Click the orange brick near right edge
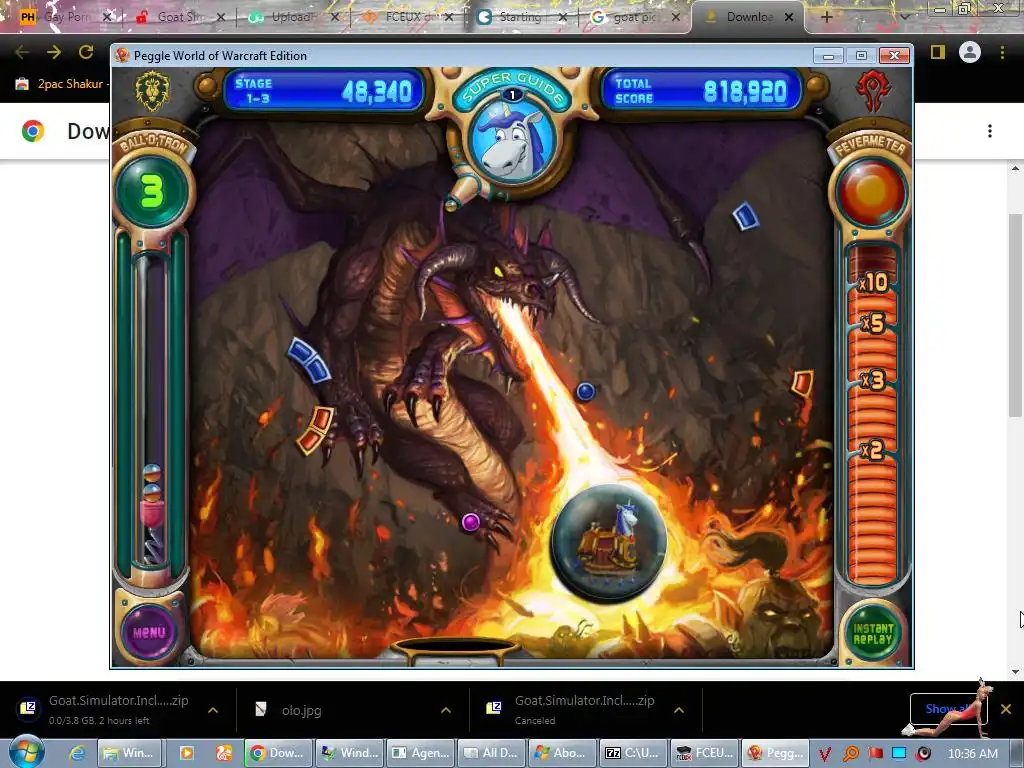The image size is (1024, 768). coord(803,383)
